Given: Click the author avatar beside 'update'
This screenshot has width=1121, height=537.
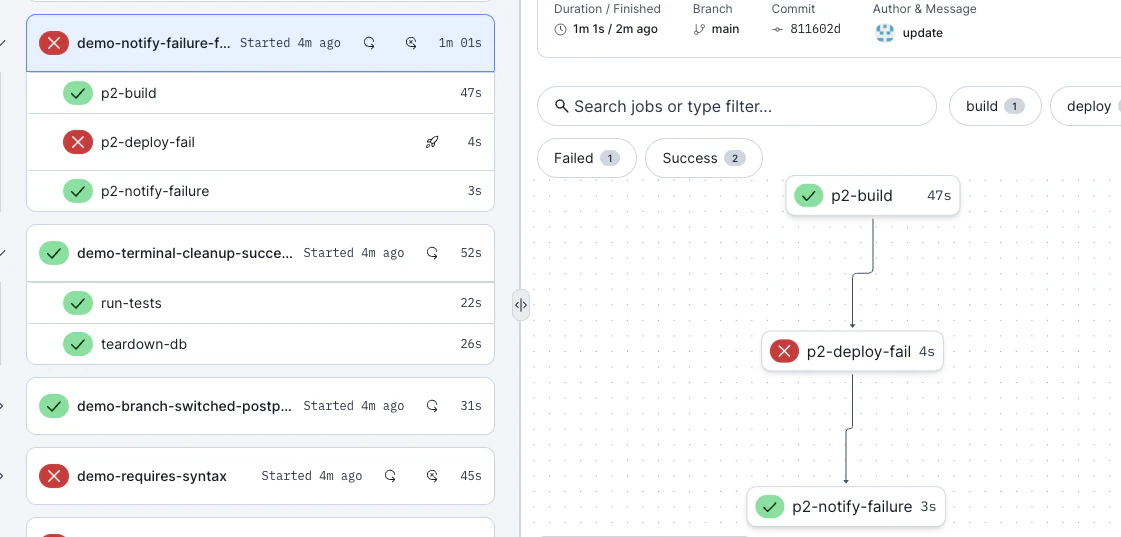Looking at the screenshot, I should click(884, 32).
